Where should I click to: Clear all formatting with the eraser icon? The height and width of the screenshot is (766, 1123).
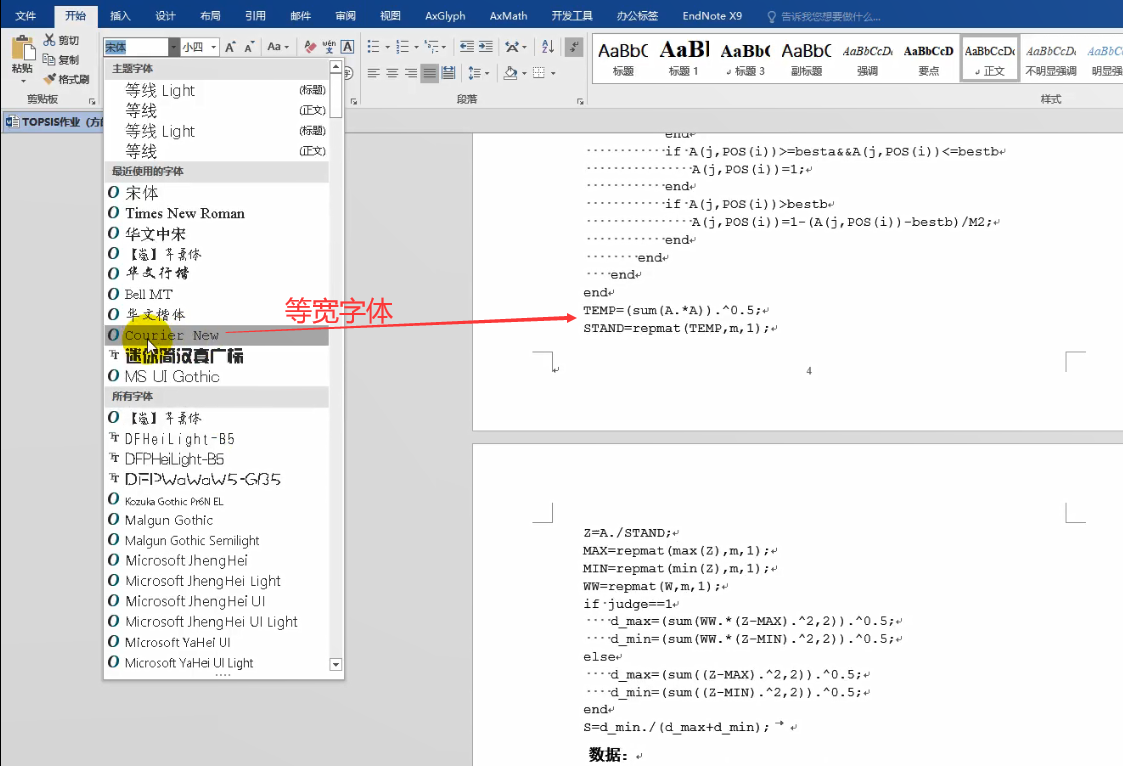coord(310,47)
